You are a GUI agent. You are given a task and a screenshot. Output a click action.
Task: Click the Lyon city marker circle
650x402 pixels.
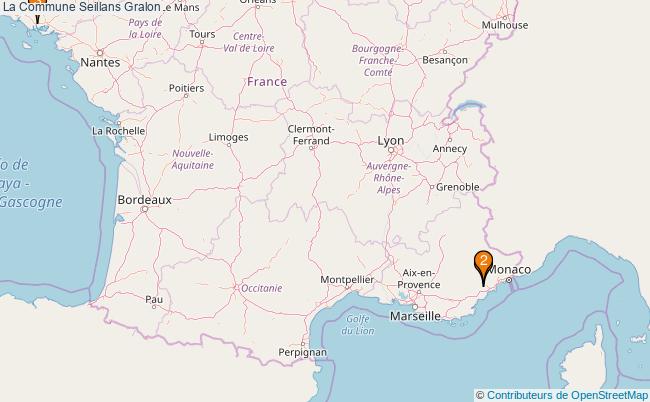click(x=390, y=150)
